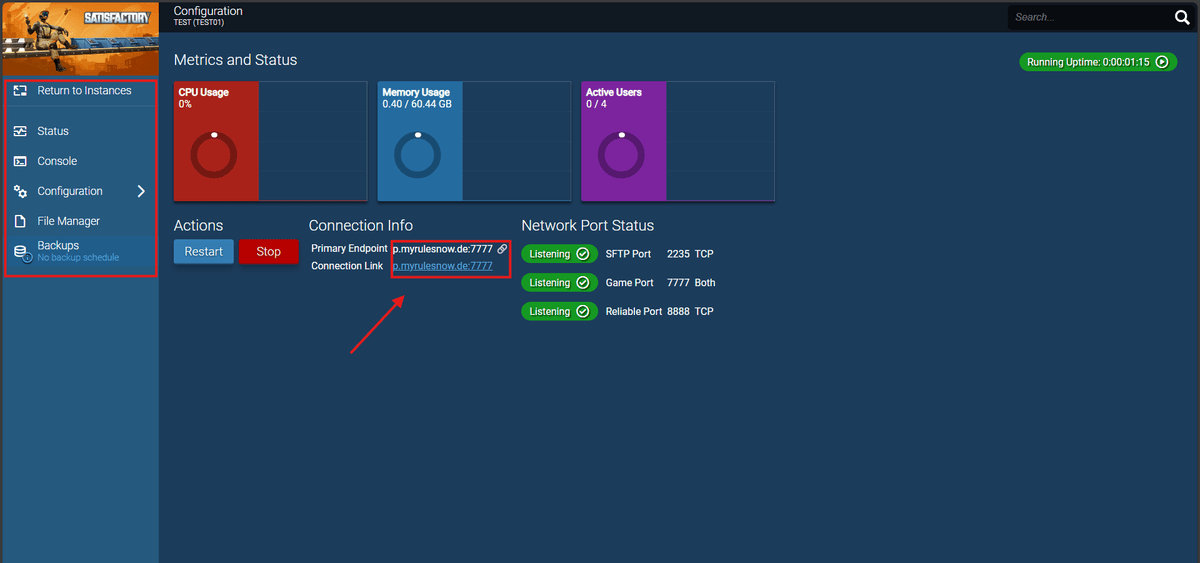Open the Connection Link p.myrulesnow.de:7777
Viewport: 1200px width, 563px height.
(x=443, y=266)
